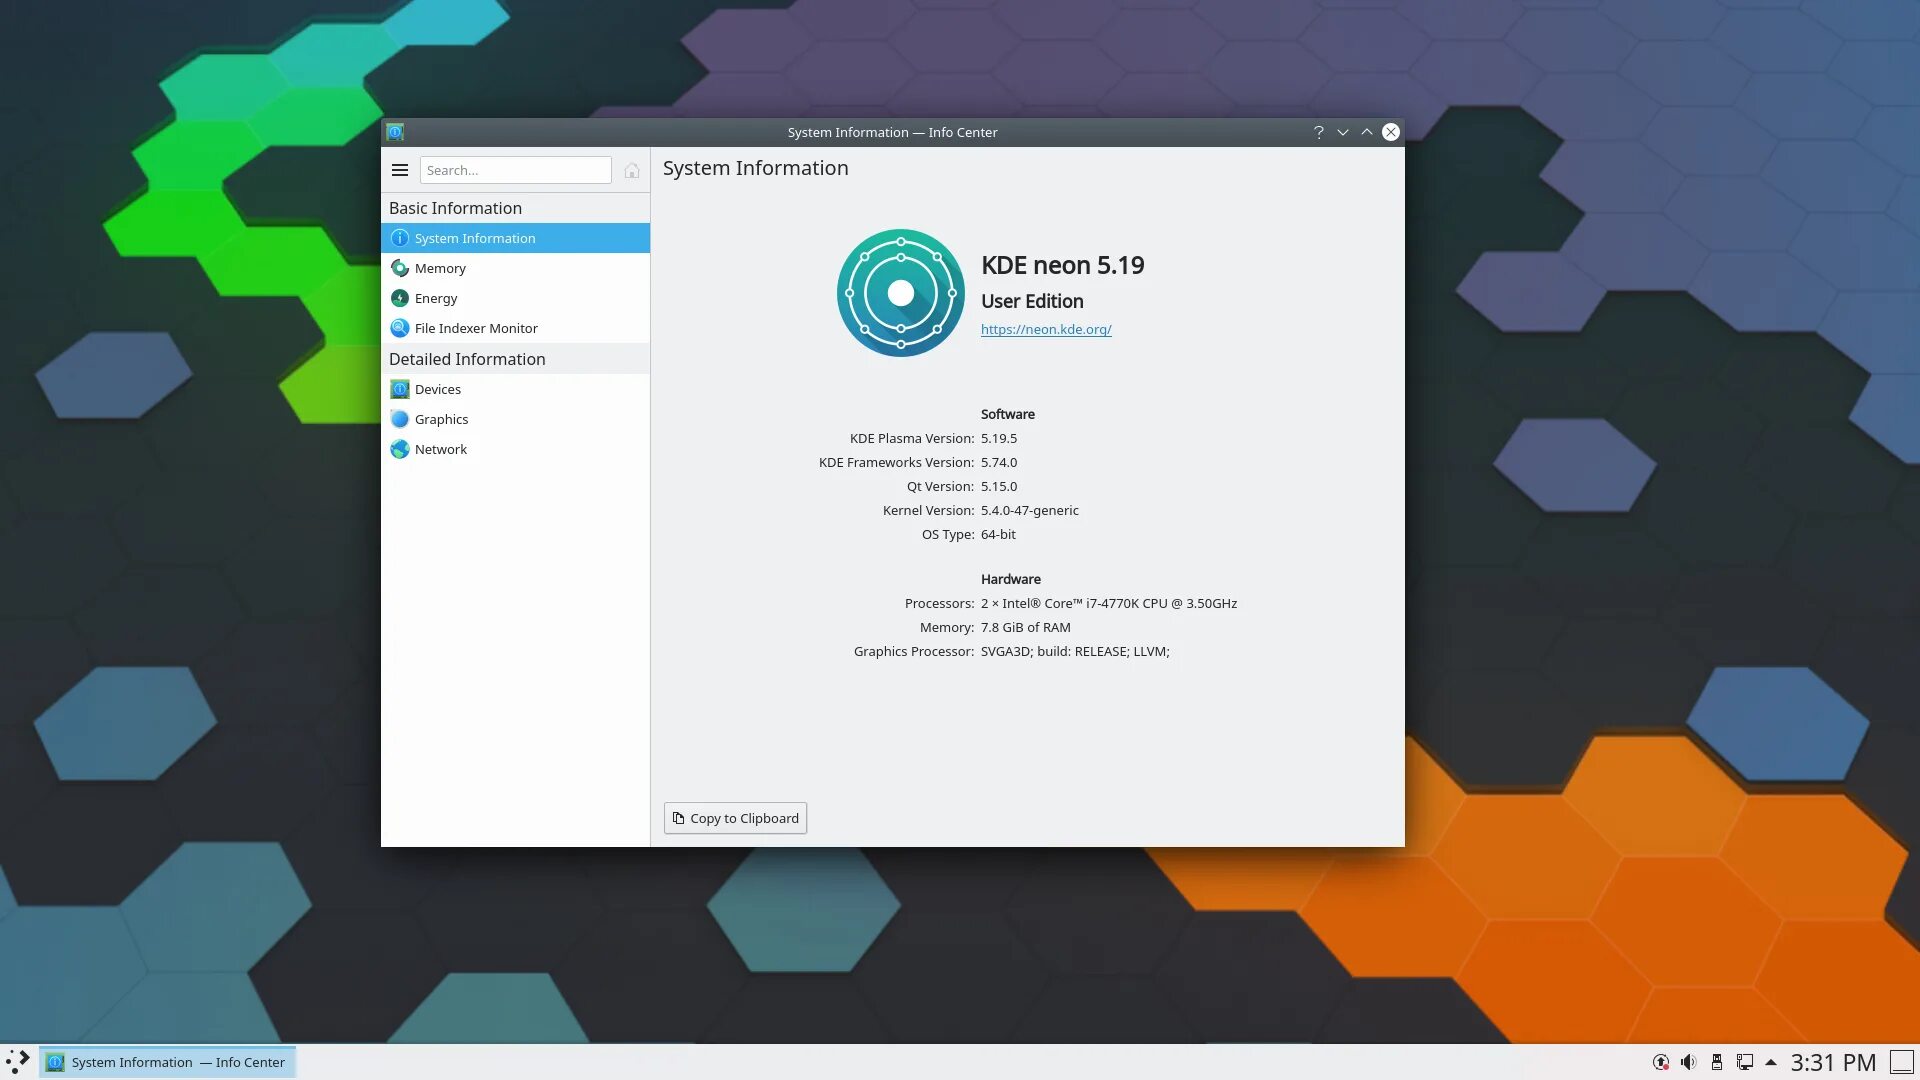The width and height of the screenshot is (1920, 1080).
Task: Click into the Search field
Action: click(x=516, y=170)
